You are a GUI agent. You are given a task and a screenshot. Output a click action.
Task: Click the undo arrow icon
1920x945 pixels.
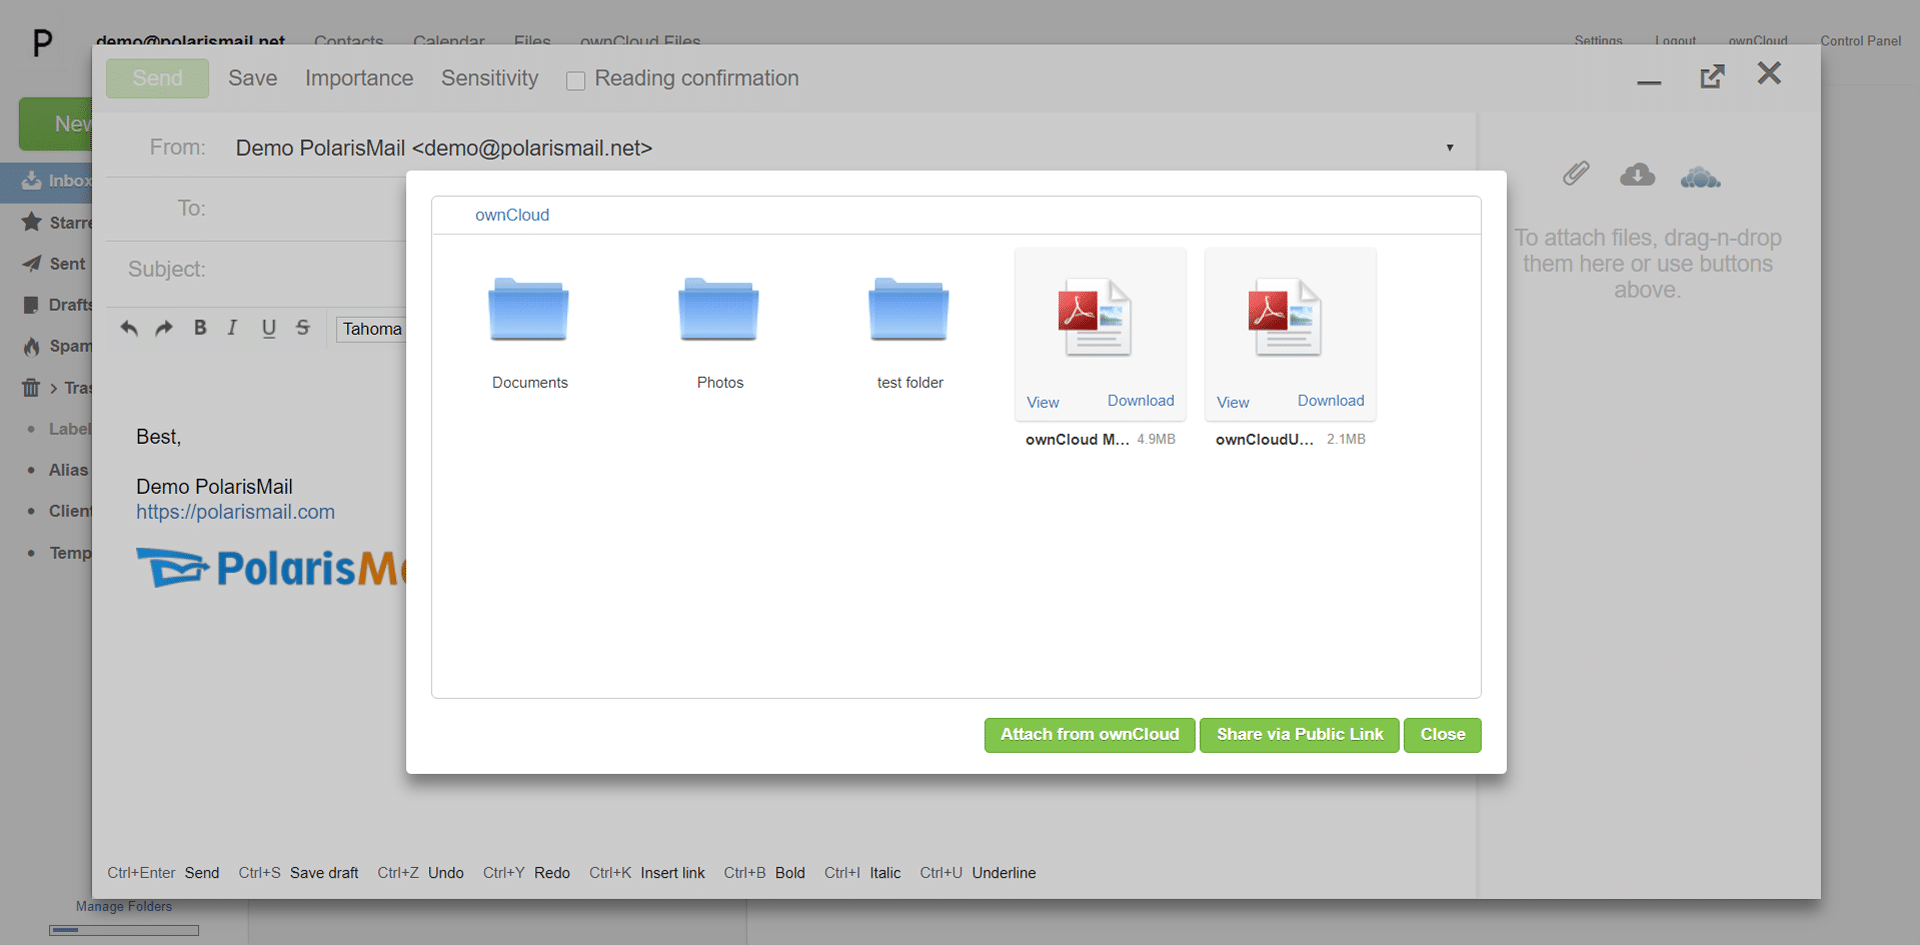(129, 328)
